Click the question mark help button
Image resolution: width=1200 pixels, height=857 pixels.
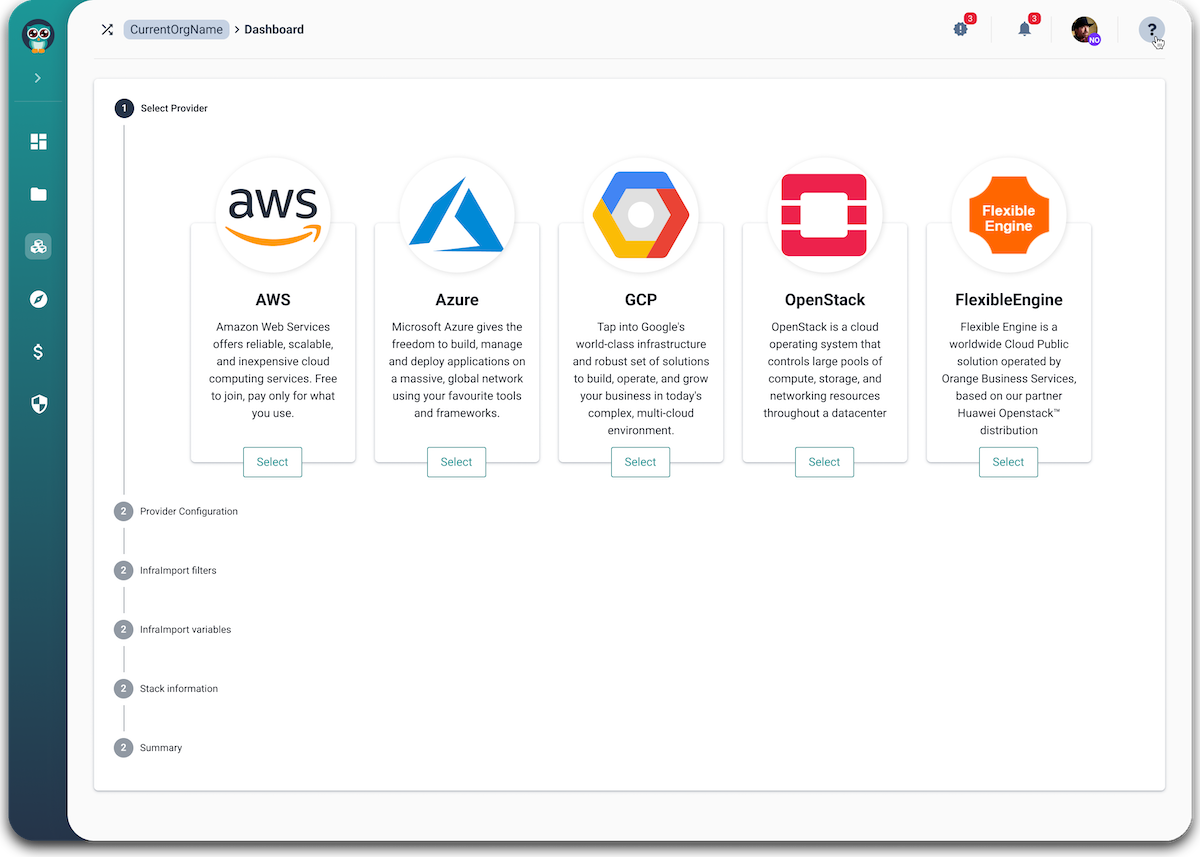[1152, 30]
